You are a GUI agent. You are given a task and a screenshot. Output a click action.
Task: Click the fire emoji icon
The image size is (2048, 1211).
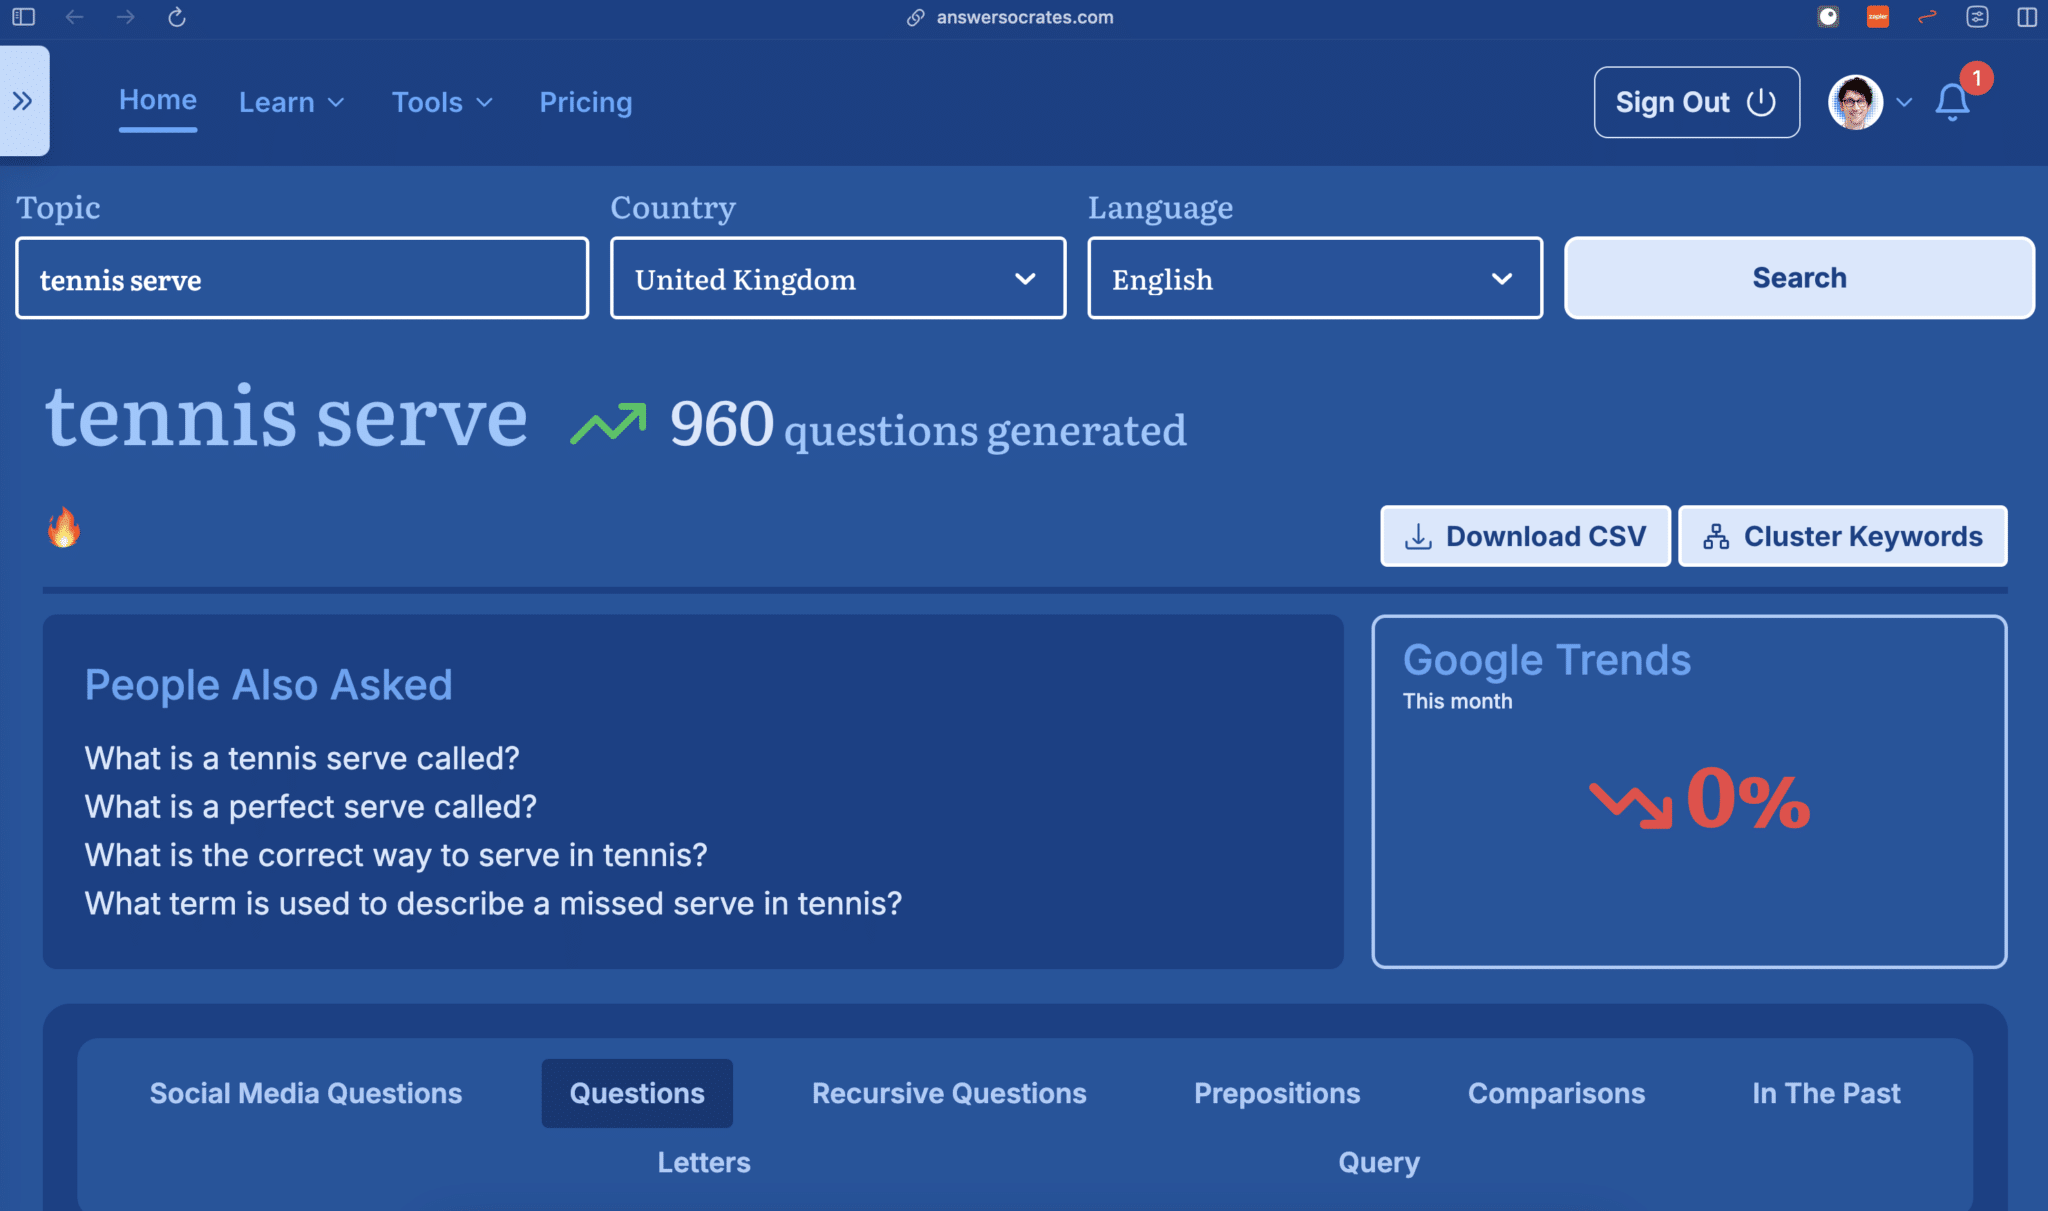point(64,527)
